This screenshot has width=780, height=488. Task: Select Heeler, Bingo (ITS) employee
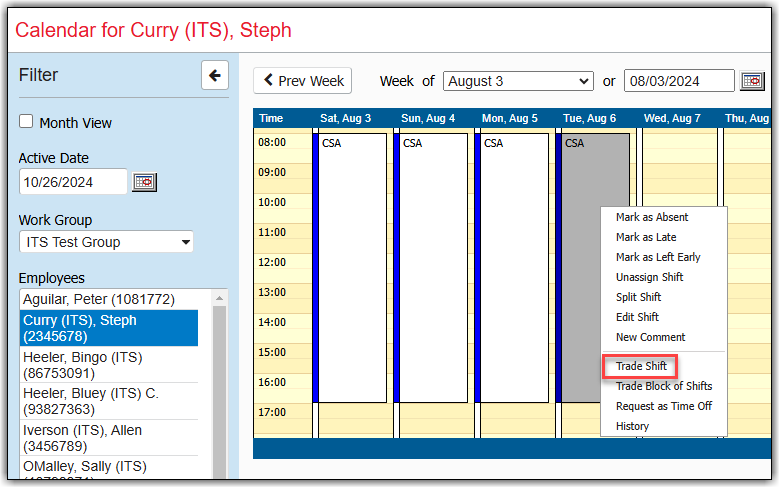tap(98, 365)
